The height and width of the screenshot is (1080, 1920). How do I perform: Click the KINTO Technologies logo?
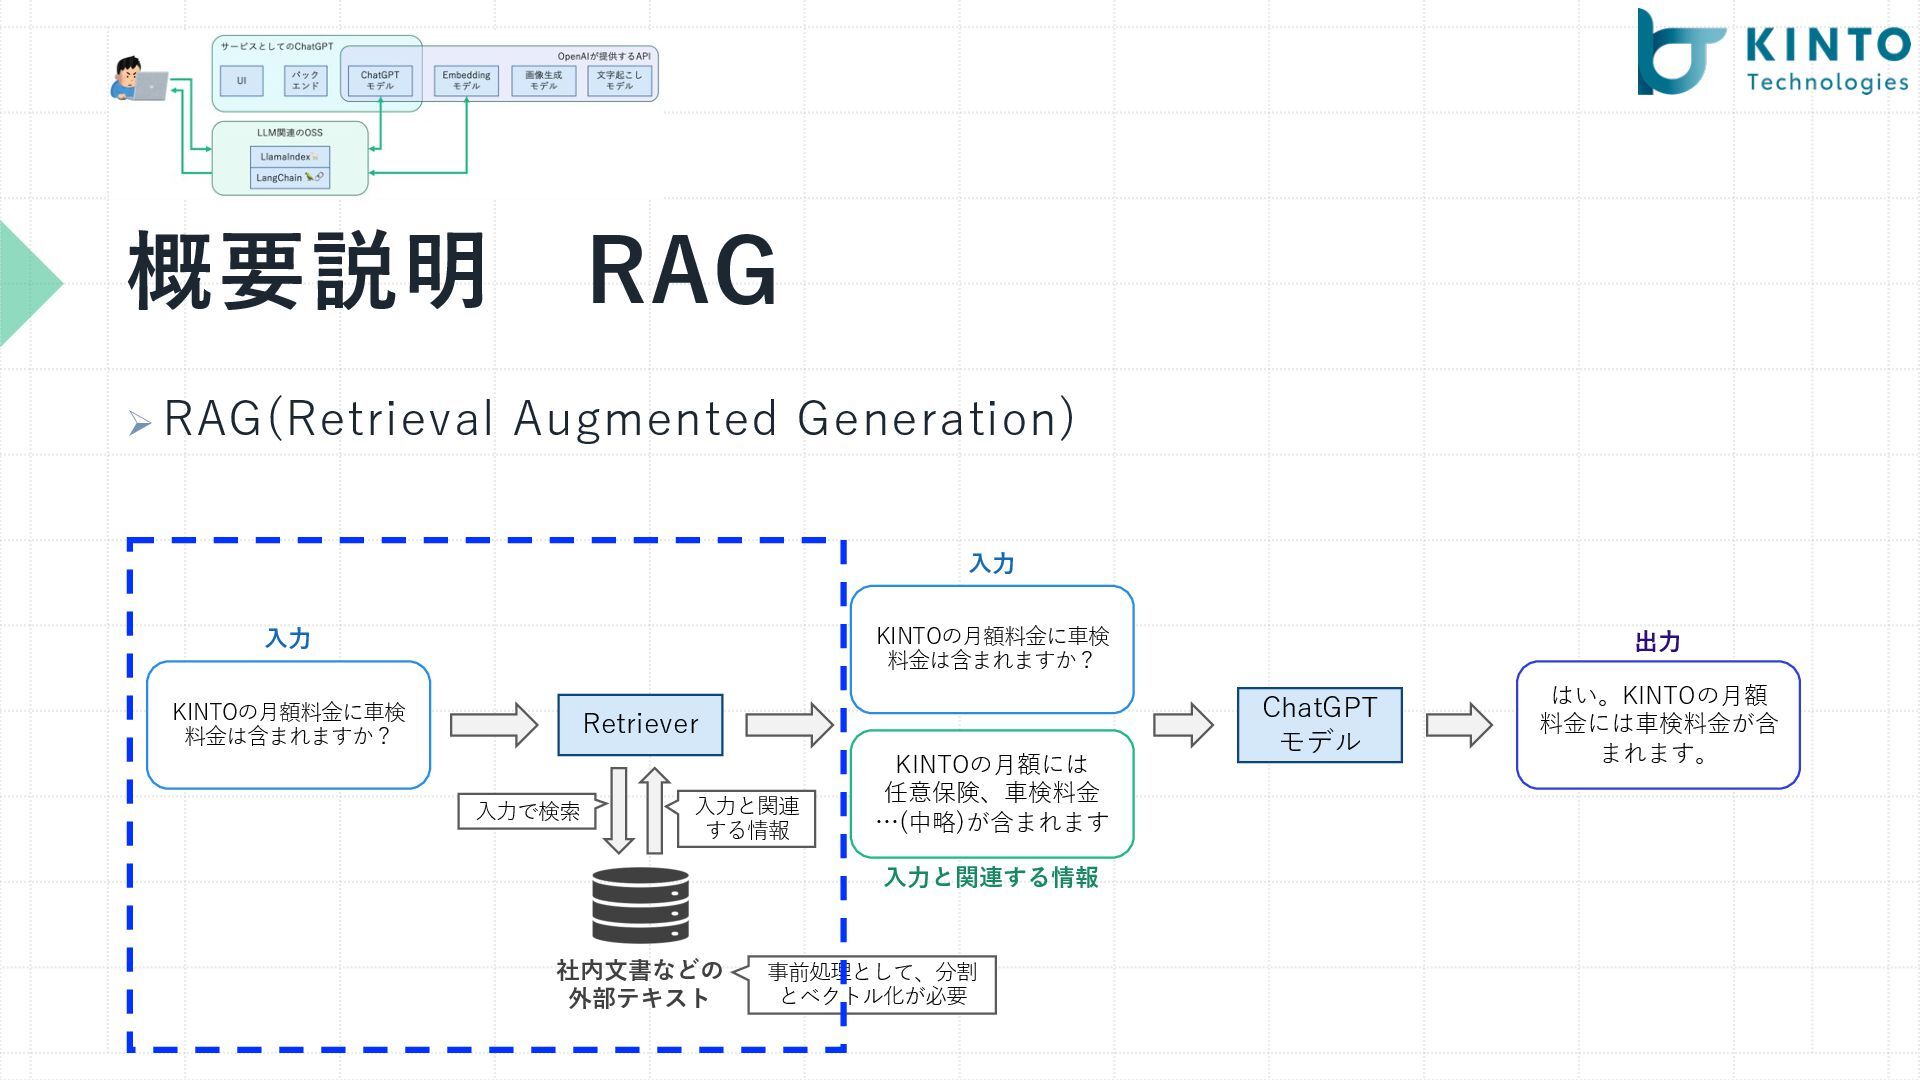pos(1772,53)
